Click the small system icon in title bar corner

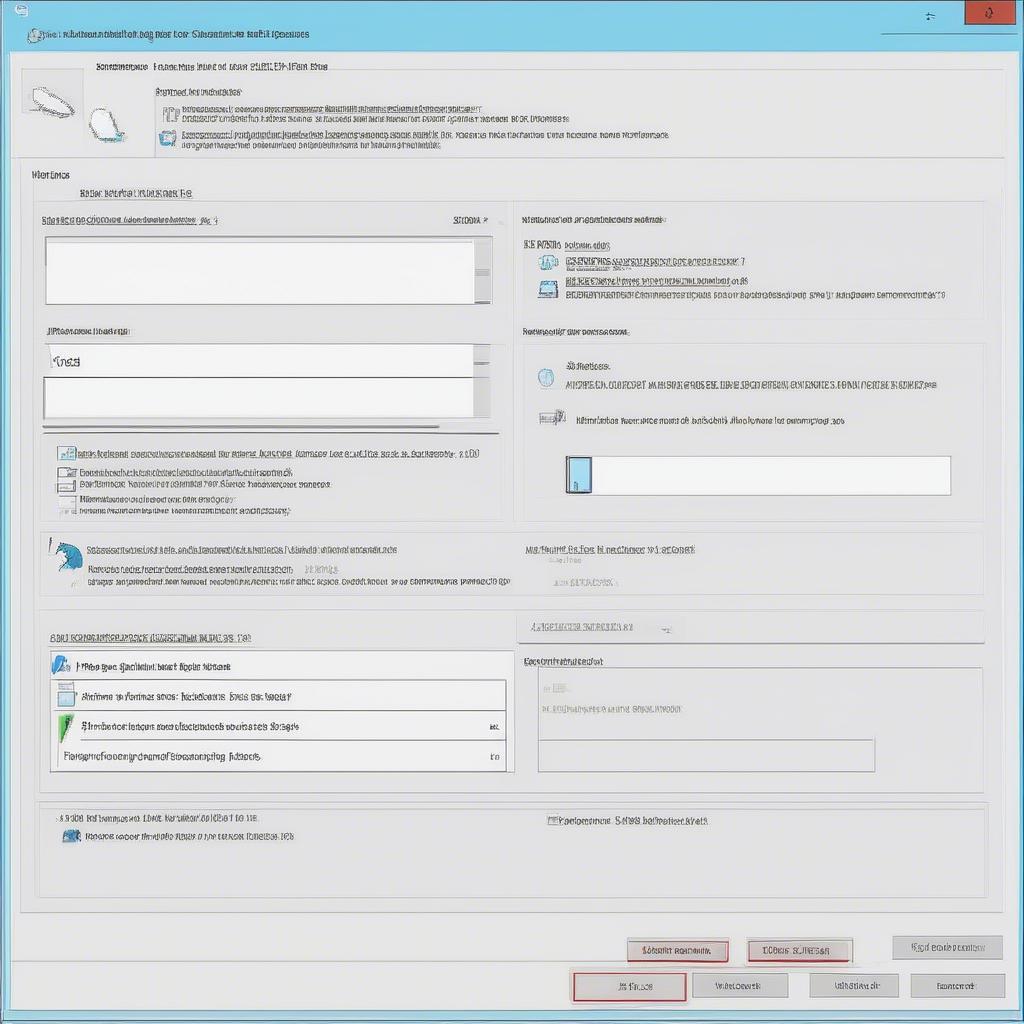[21, 10]
